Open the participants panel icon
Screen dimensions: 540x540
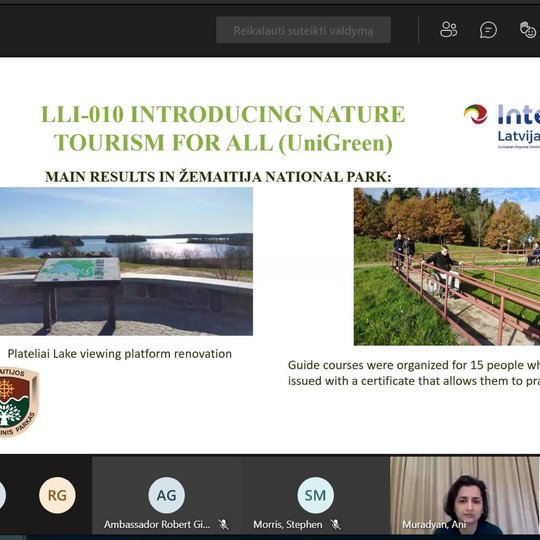[448, 30]
